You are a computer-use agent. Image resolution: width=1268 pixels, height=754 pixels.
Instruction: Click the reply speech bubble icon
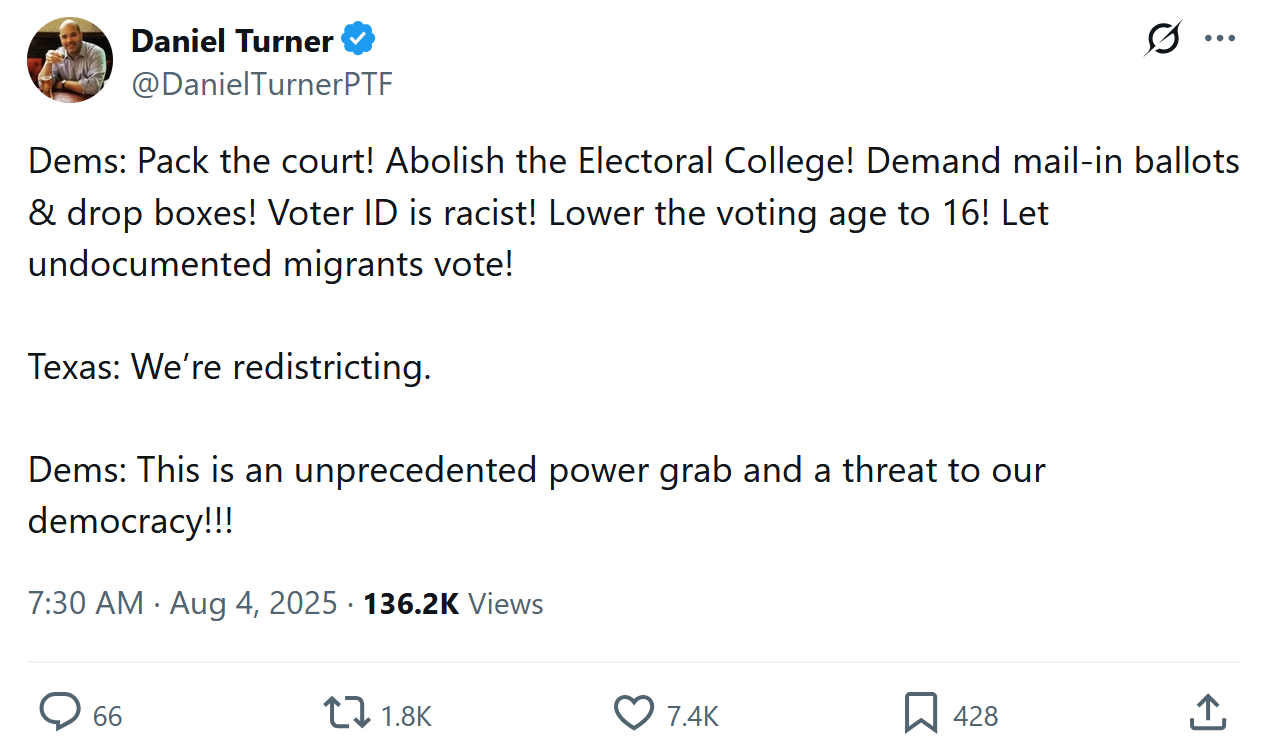pos(60,714)
